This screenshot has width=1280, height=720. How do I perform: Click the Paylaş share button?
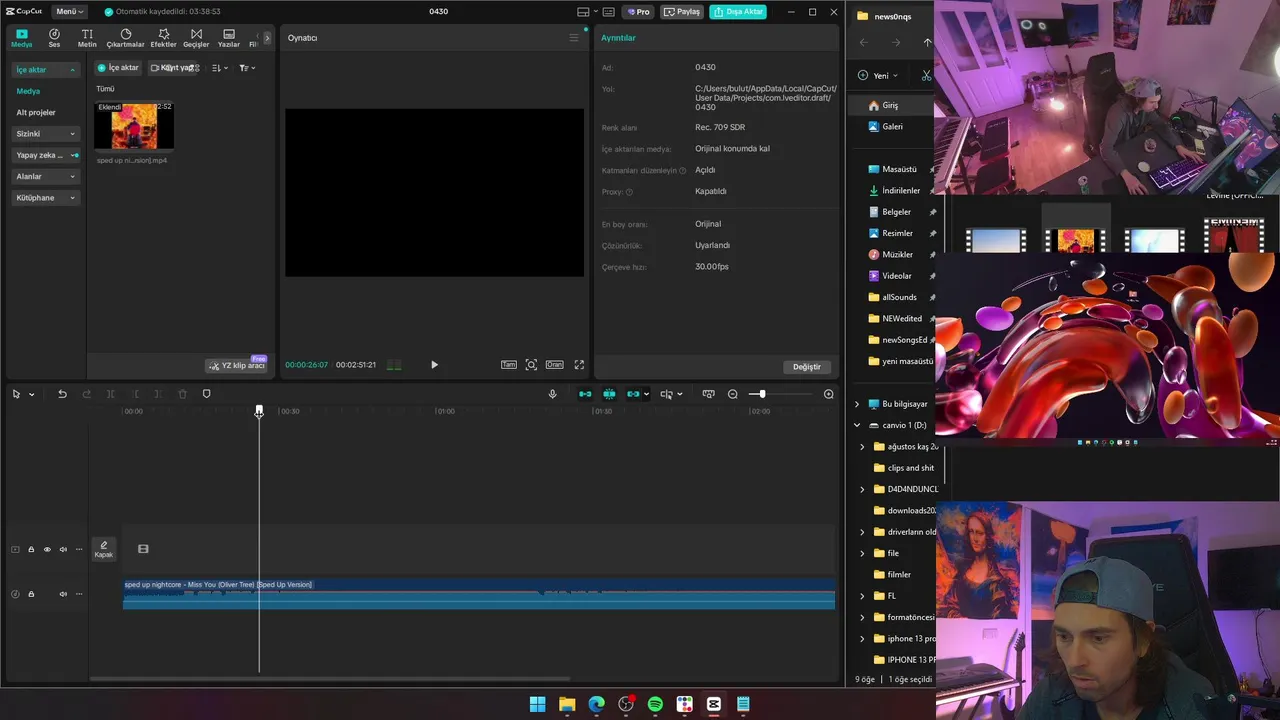tap(683, 12)
